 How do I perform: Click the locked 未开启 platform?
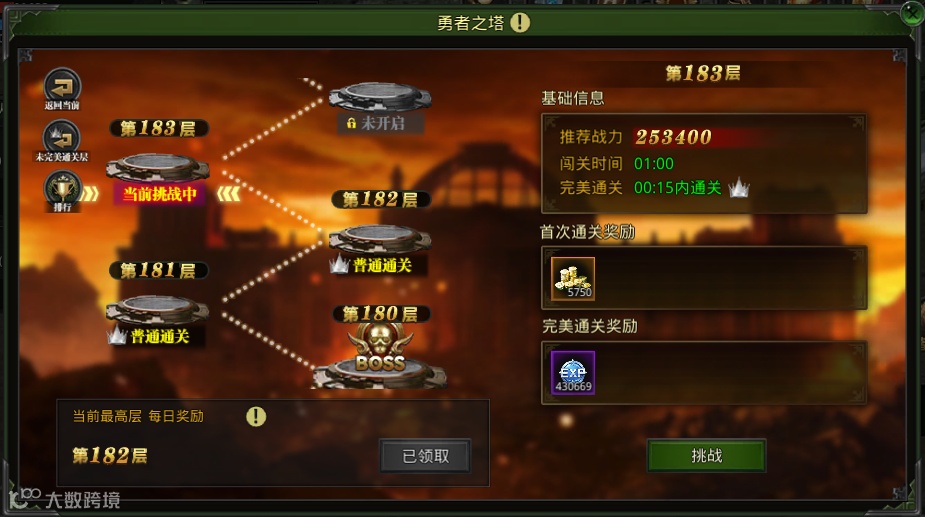pos(379,96)
